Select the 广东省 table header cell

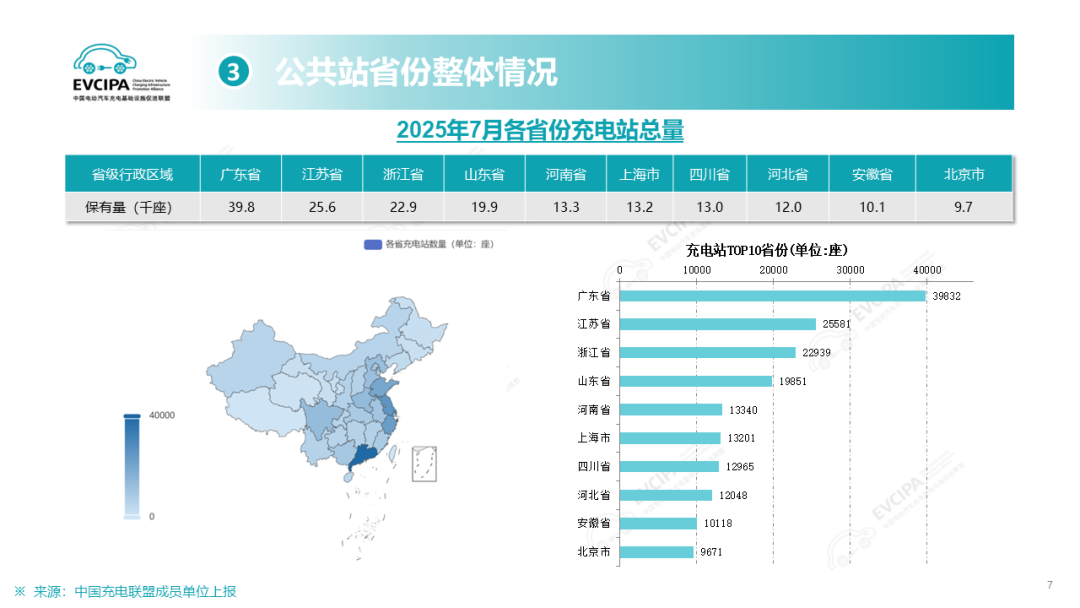pos(240,174)
